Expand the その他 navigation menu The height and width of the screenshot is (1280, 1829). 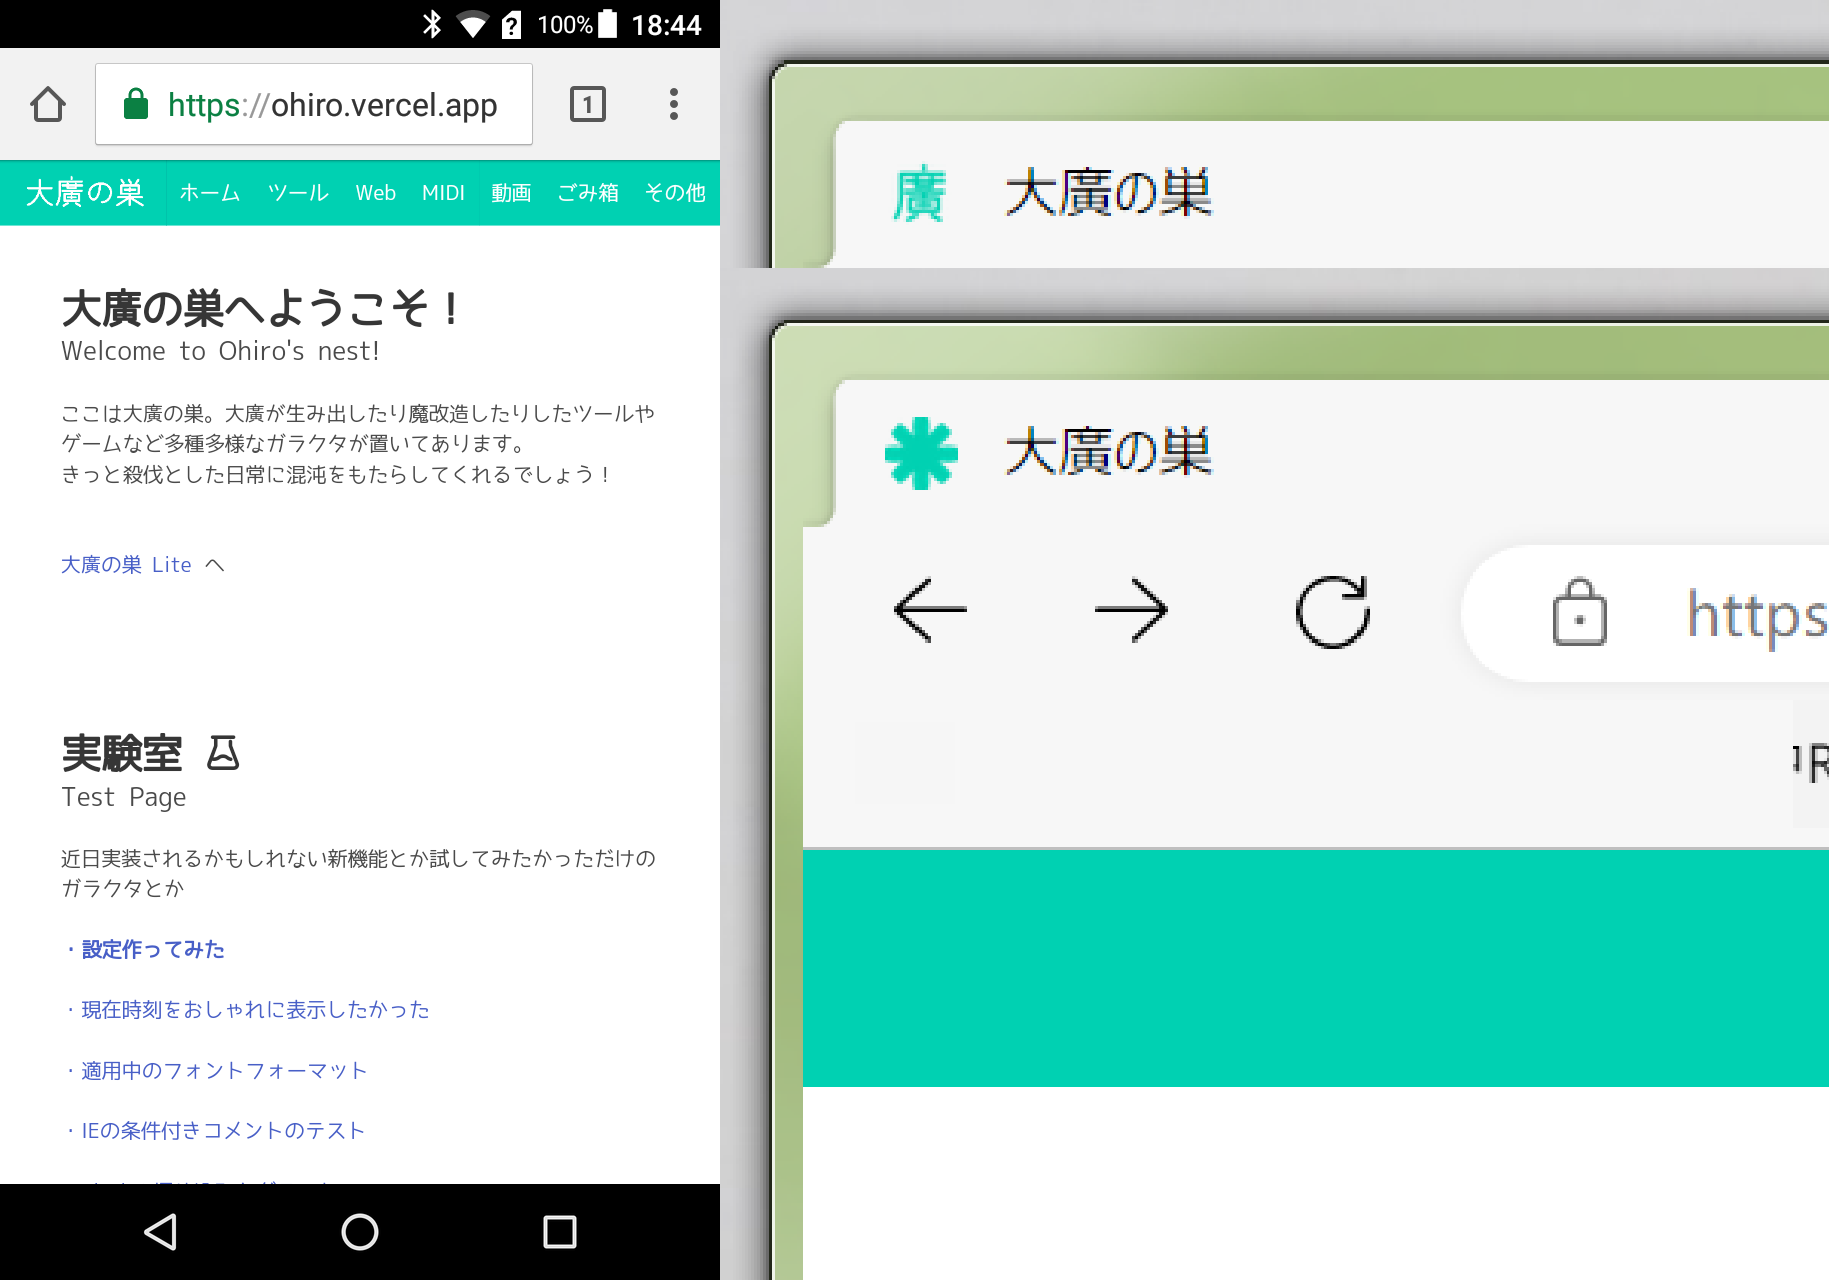pyautogui.click(x=675, y=193)
